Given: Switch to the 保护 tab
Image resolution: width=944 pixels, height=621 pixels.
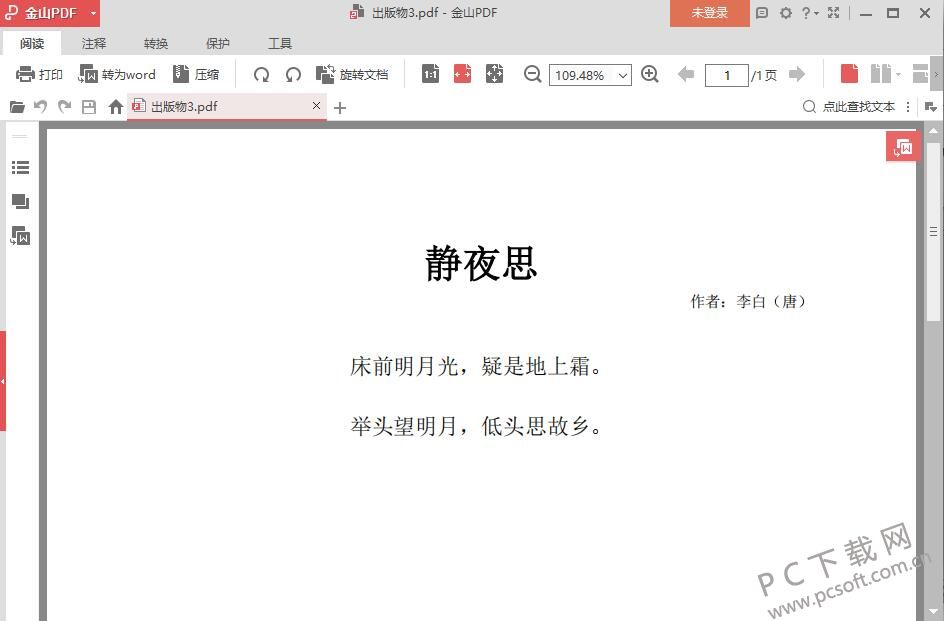Looking at the screenshot, I should click(x=218, y=43).
